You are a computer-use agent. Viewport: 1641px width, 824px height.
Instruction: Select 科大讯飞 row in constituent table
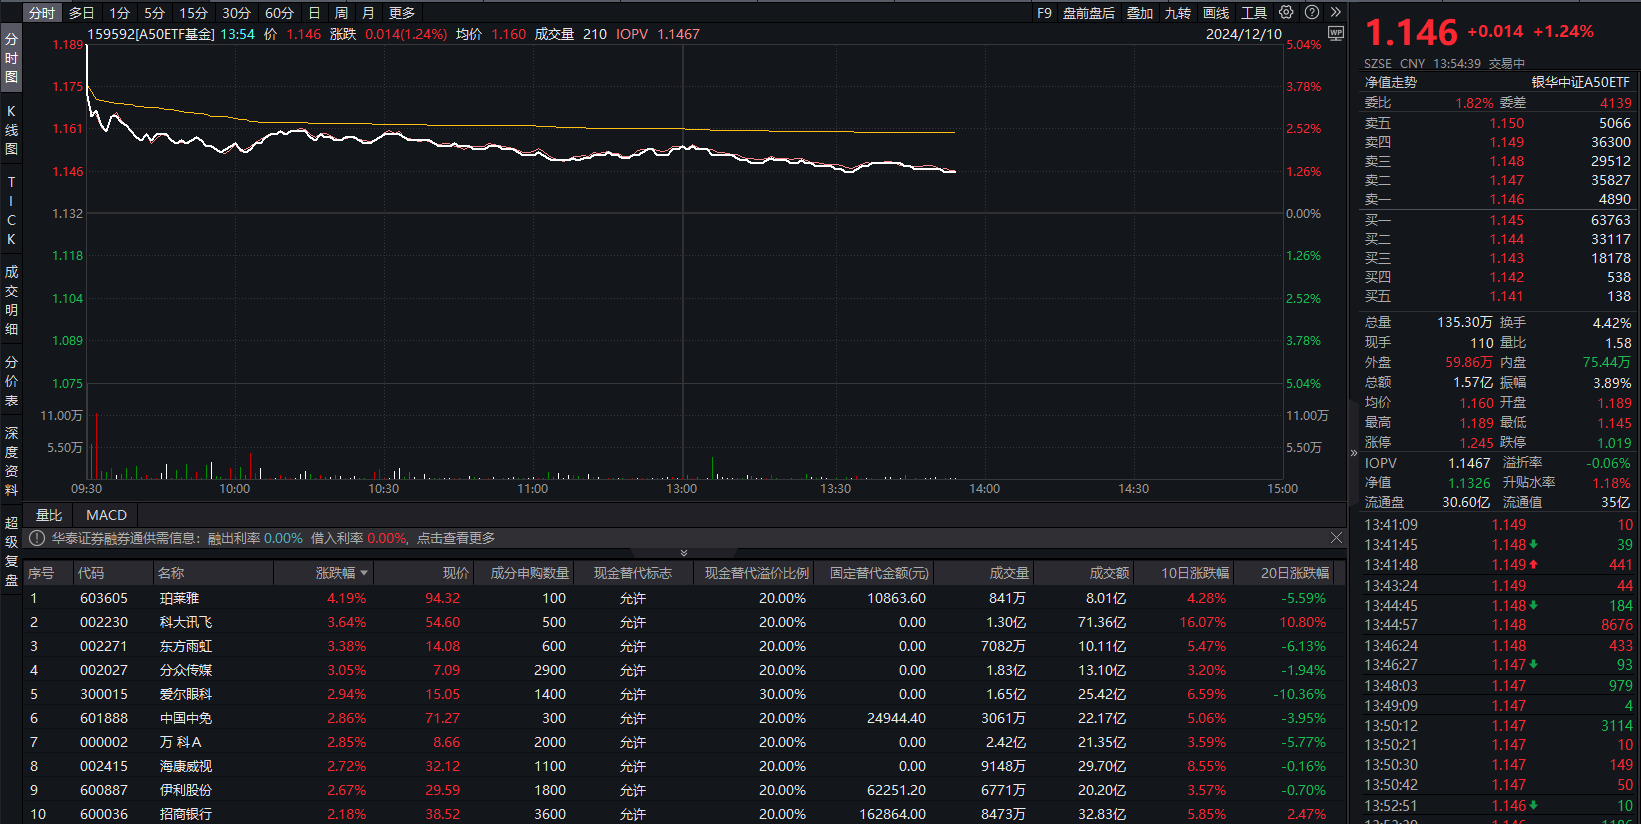click(x=186, y=622)
